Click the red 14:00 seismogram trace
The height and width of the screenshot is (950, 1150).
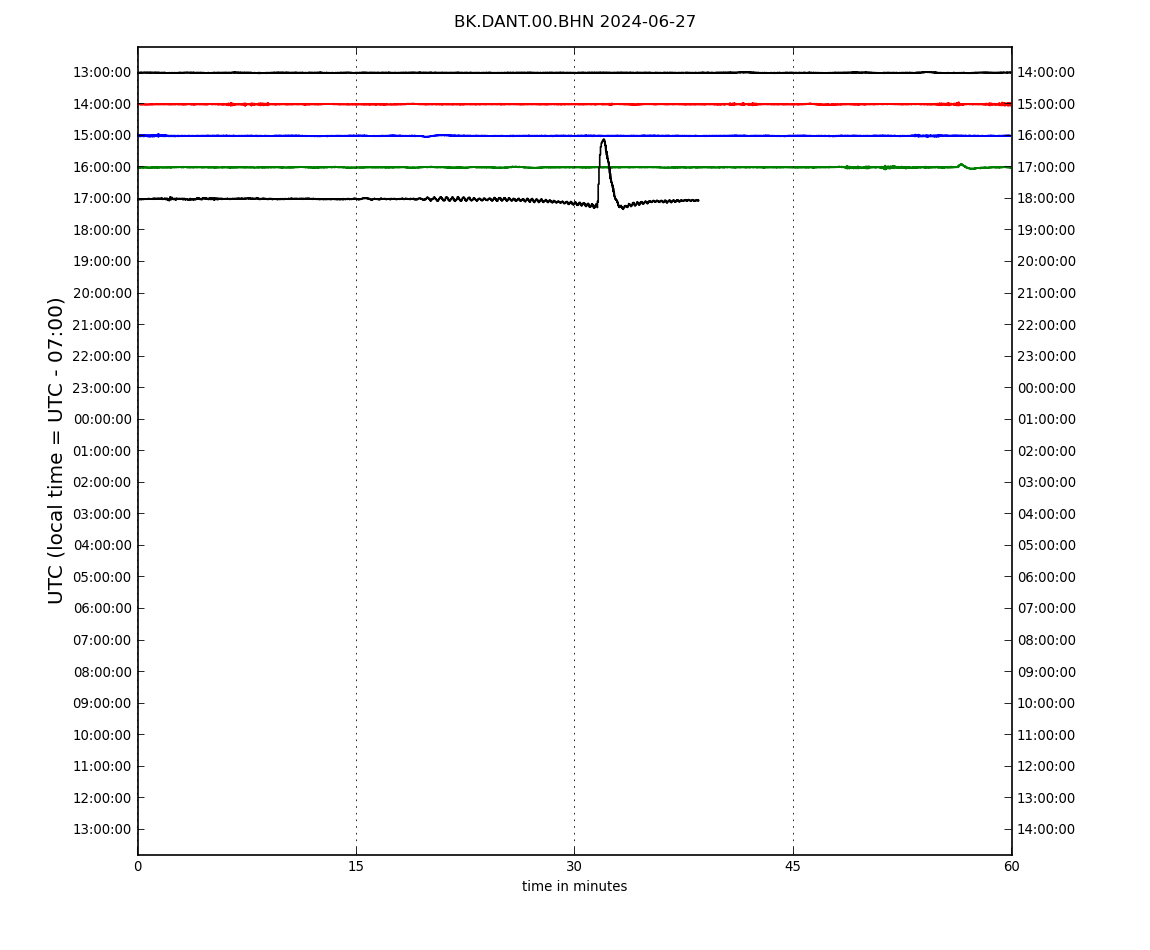coord(574,104)
